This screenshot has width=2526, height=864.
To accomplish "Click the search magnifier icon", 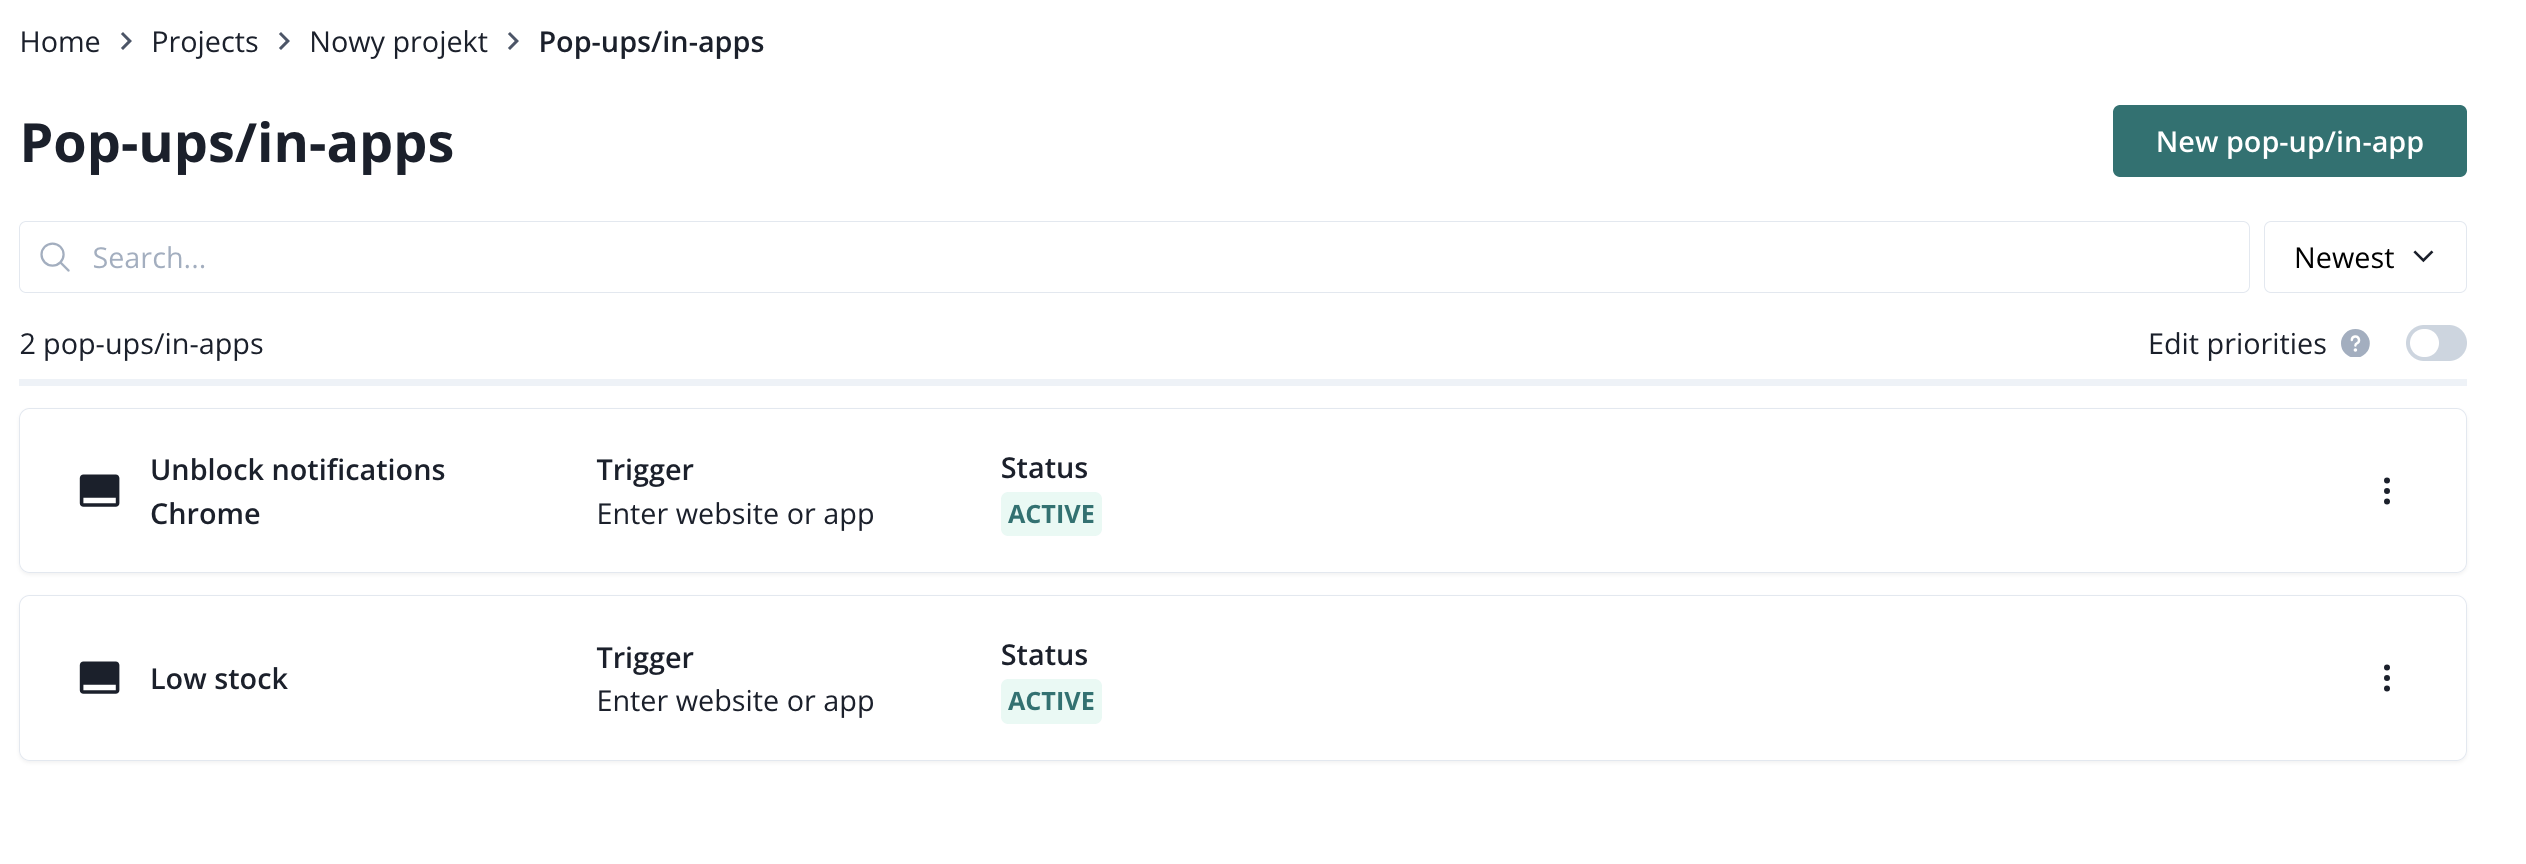I will pos(55,258).
